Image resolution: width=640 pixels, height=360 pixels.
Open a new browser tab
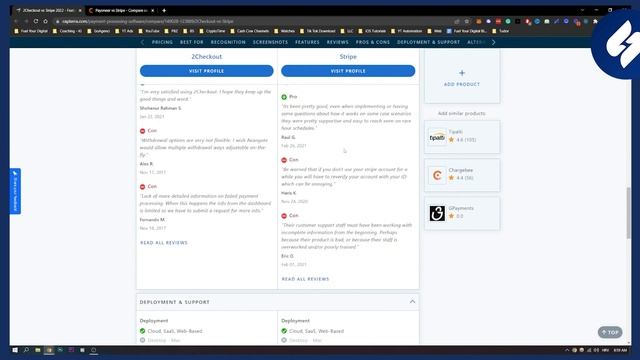[164, 11]
